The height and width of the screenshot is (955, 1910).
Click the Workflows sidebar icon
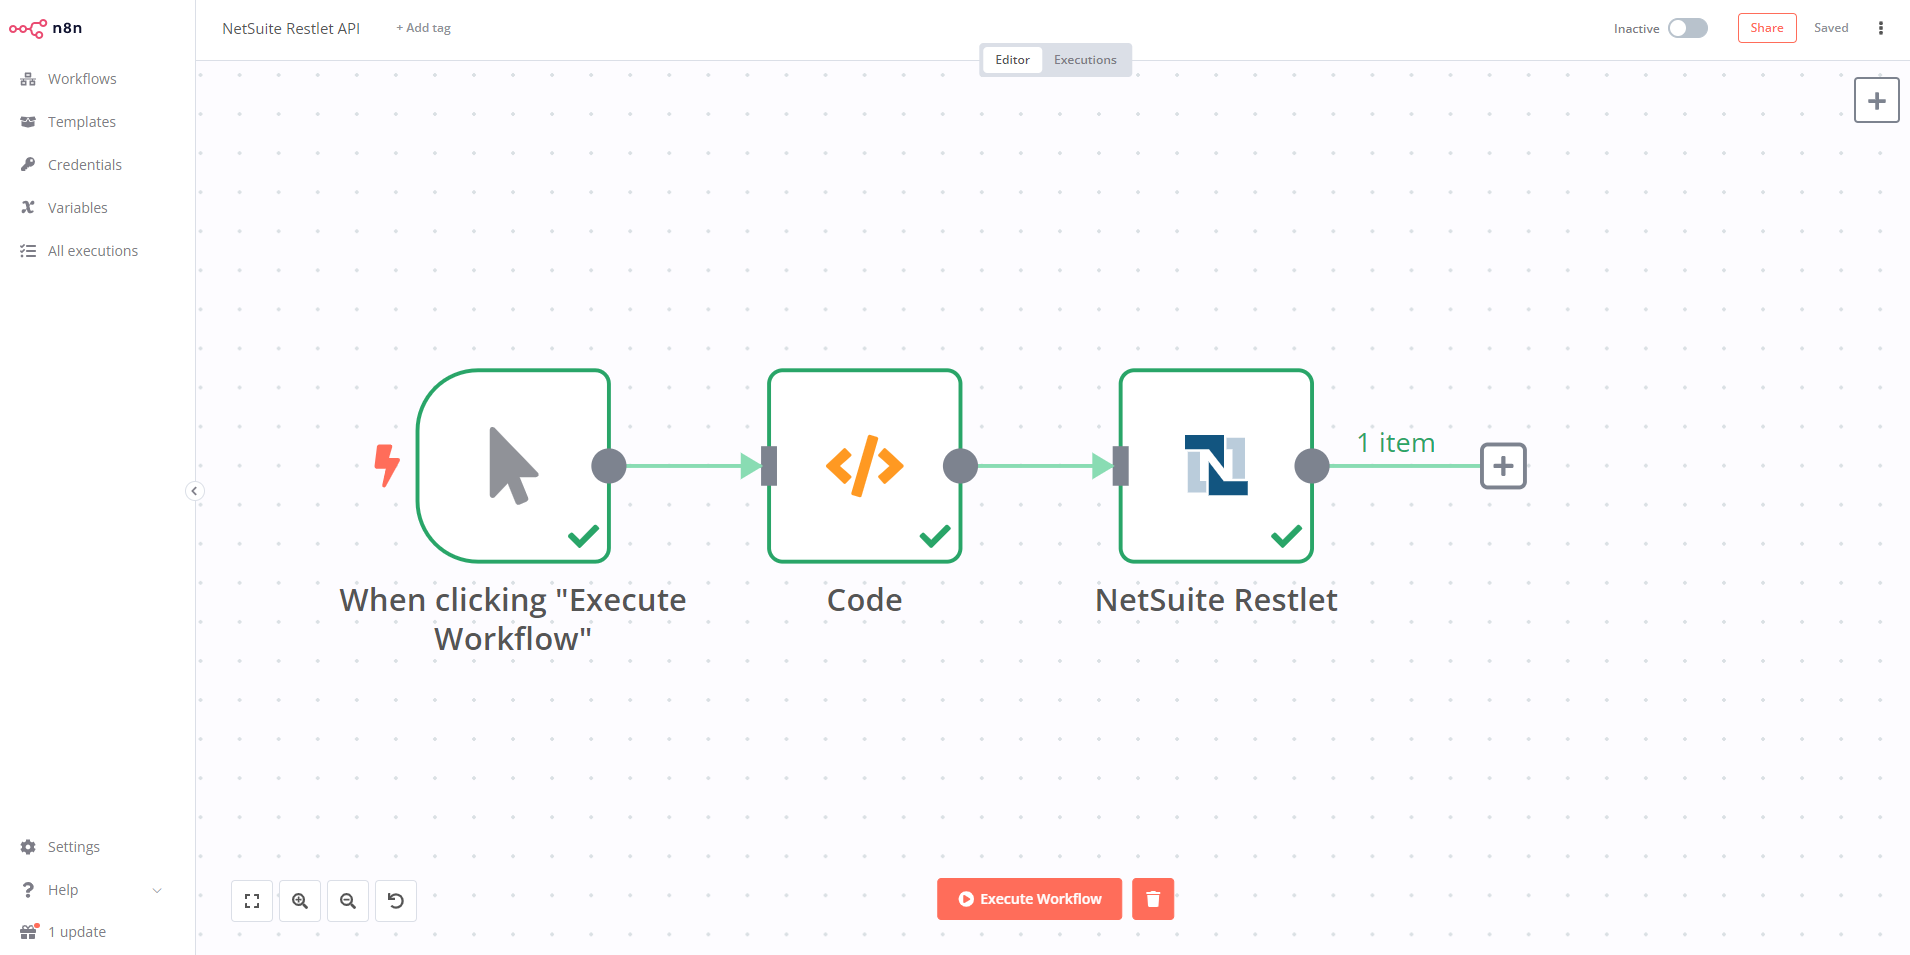28,79
